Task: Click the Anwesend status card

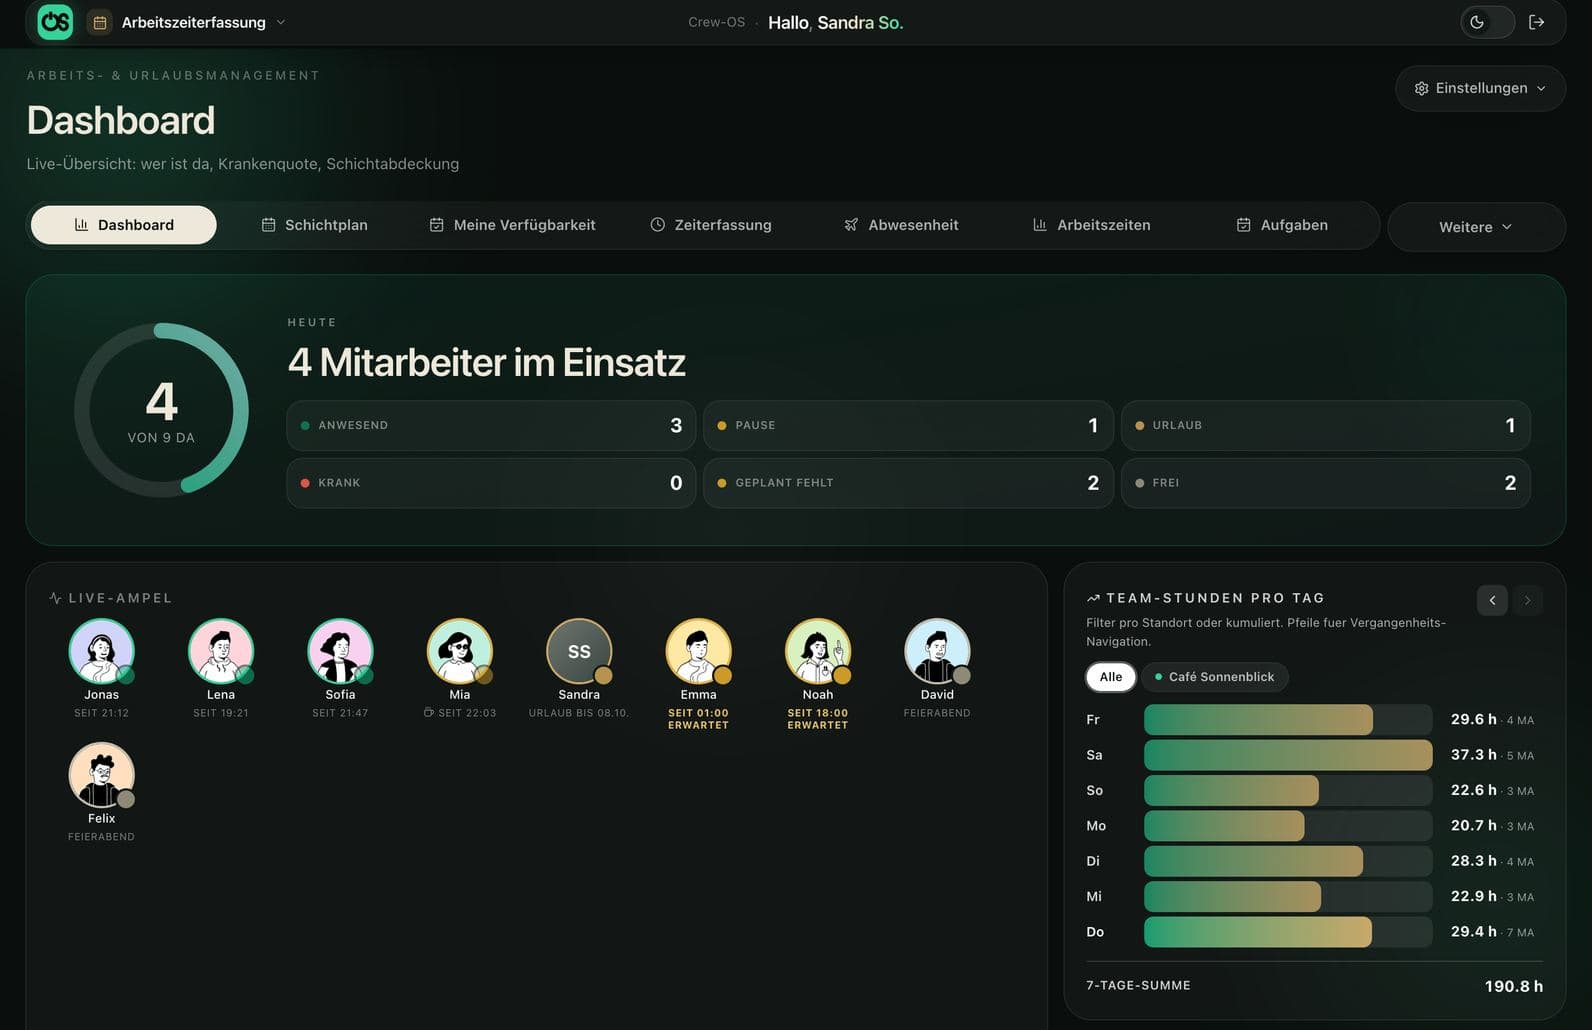Action: [491, 426]
